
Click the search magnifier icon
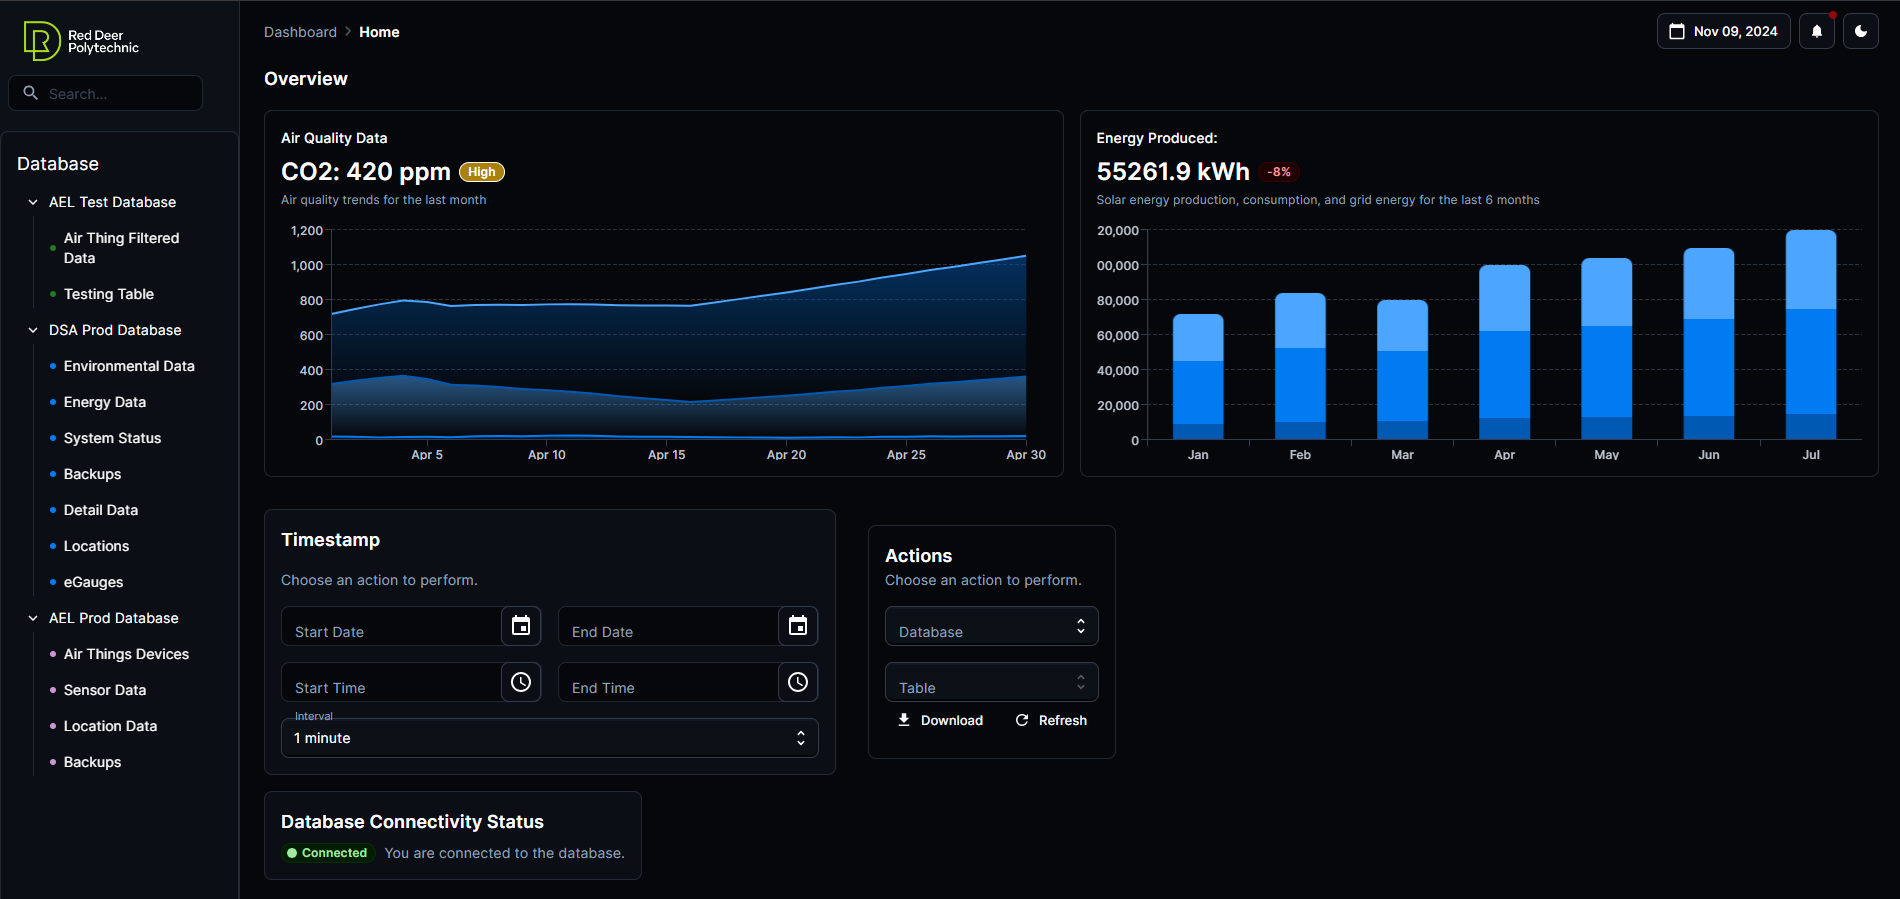pos(31,93)
